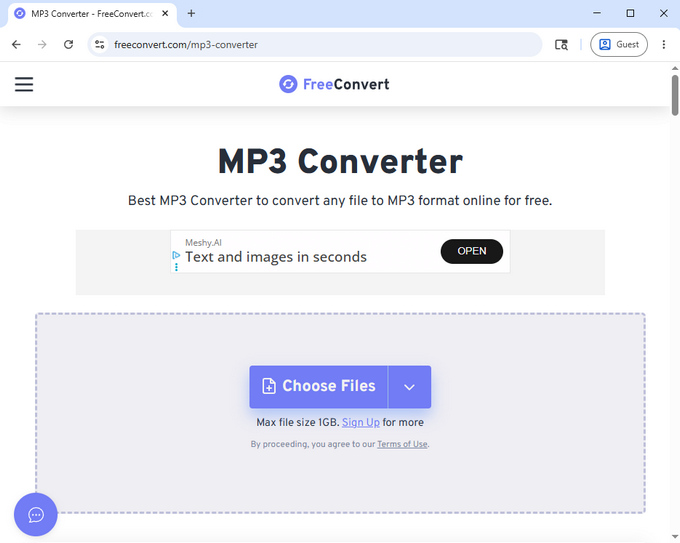The width and height of the screenshot is (680, 543).
Task: Click the page vertical scrollbar thumb
Action: 675,95
